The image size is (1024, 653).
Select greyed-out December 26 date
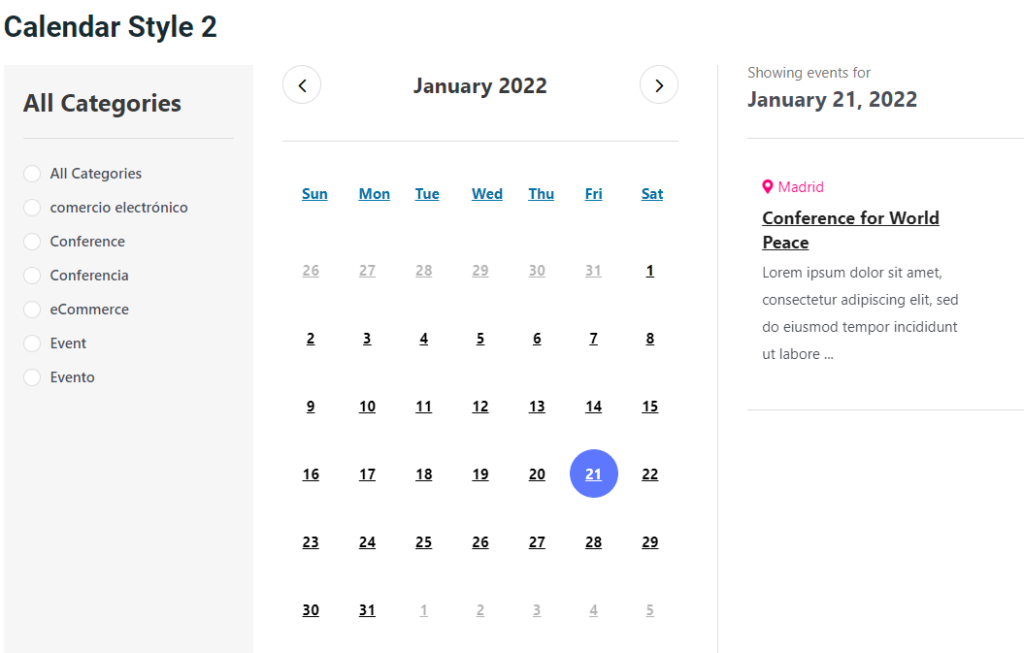click(311, 271)
